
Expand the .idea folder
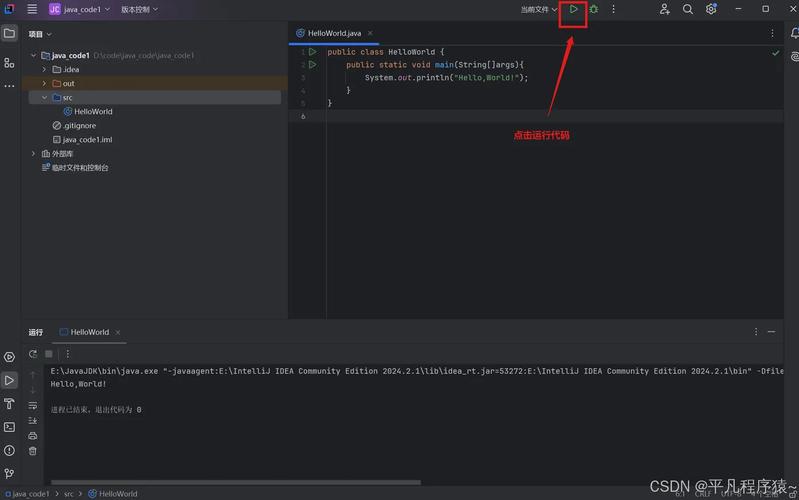[x=44, y=69]
